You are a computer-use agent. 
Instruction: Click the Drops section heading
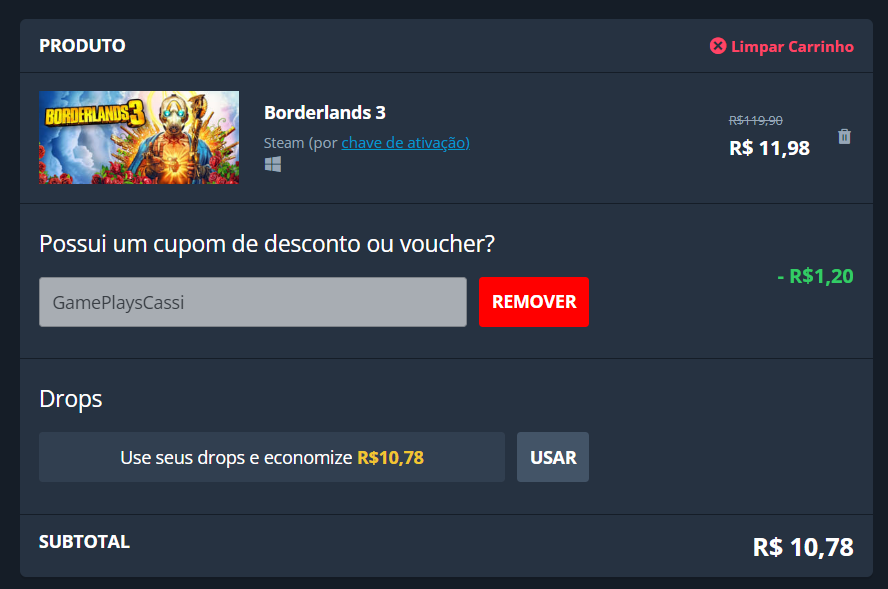(71, 399)
